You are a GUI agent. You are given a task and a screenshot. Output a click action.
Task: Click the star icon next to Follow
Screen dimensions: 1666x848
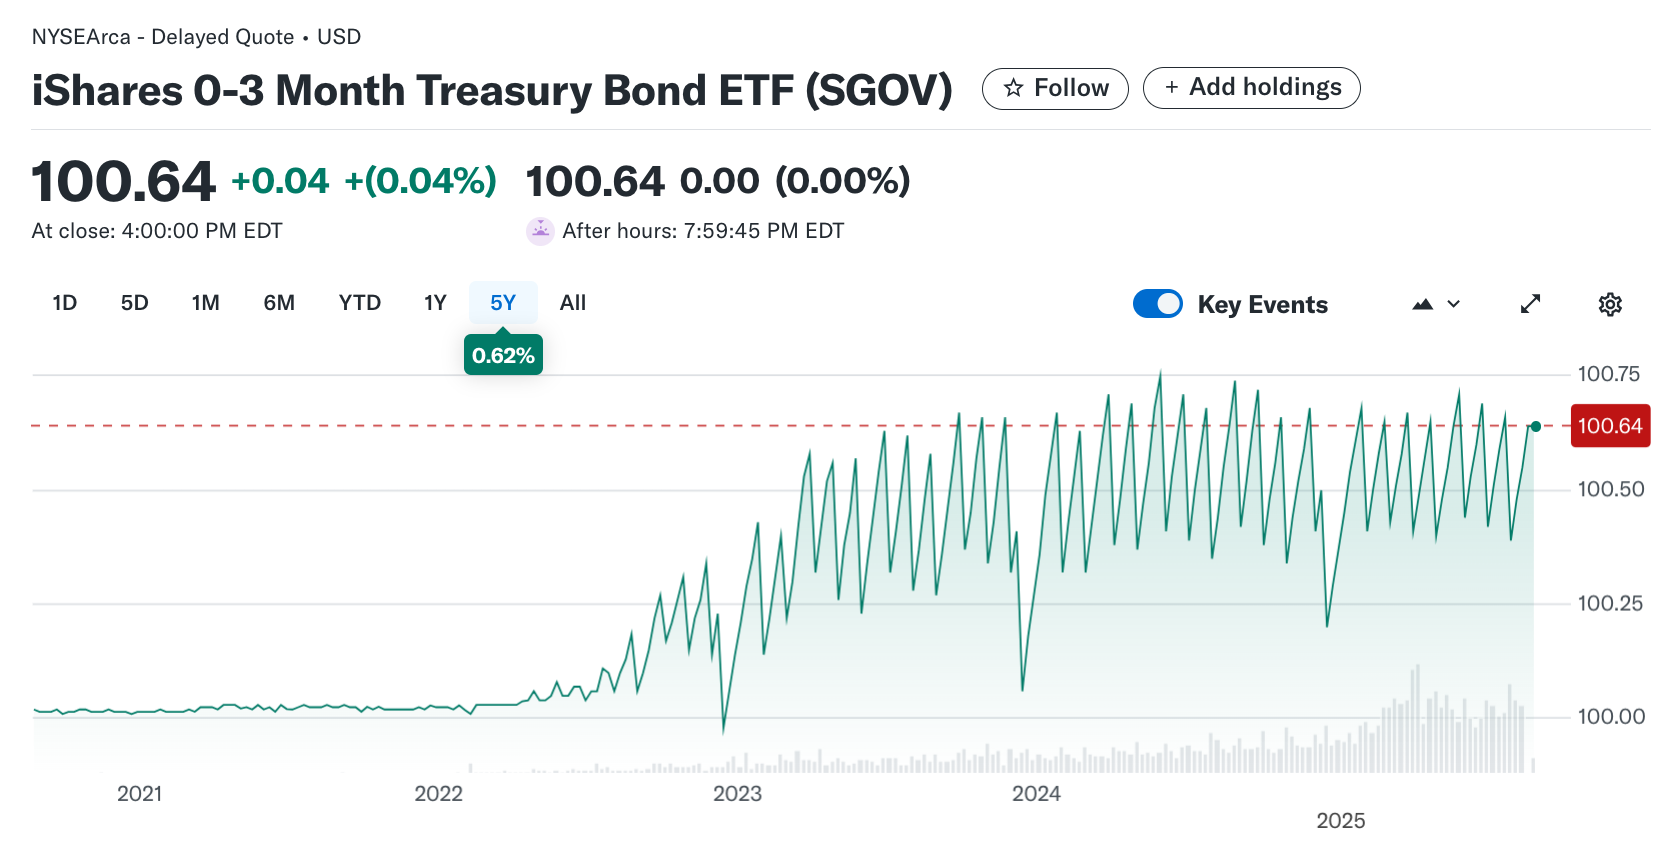click(1014, 88)
